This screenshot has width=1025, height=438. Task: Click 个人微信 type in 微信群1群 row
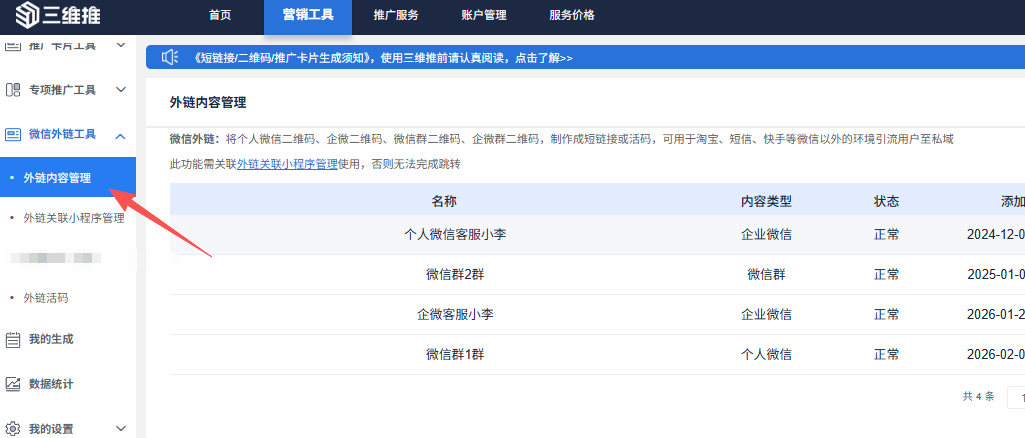pos(766,354)
